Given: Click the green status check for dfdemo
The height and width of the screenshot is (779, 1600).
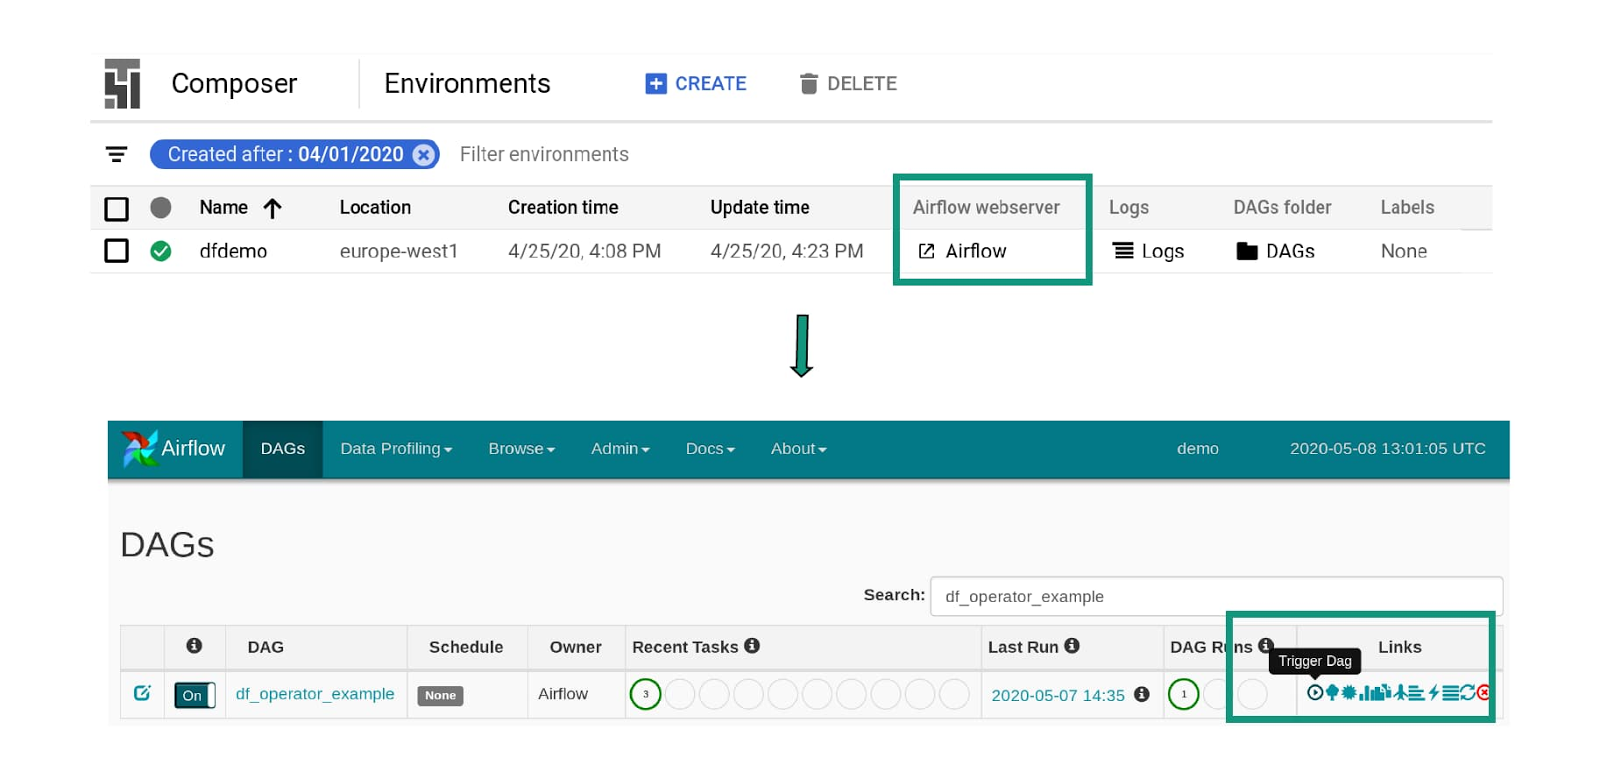Looking at the screenshot, I should click(160, 251).
